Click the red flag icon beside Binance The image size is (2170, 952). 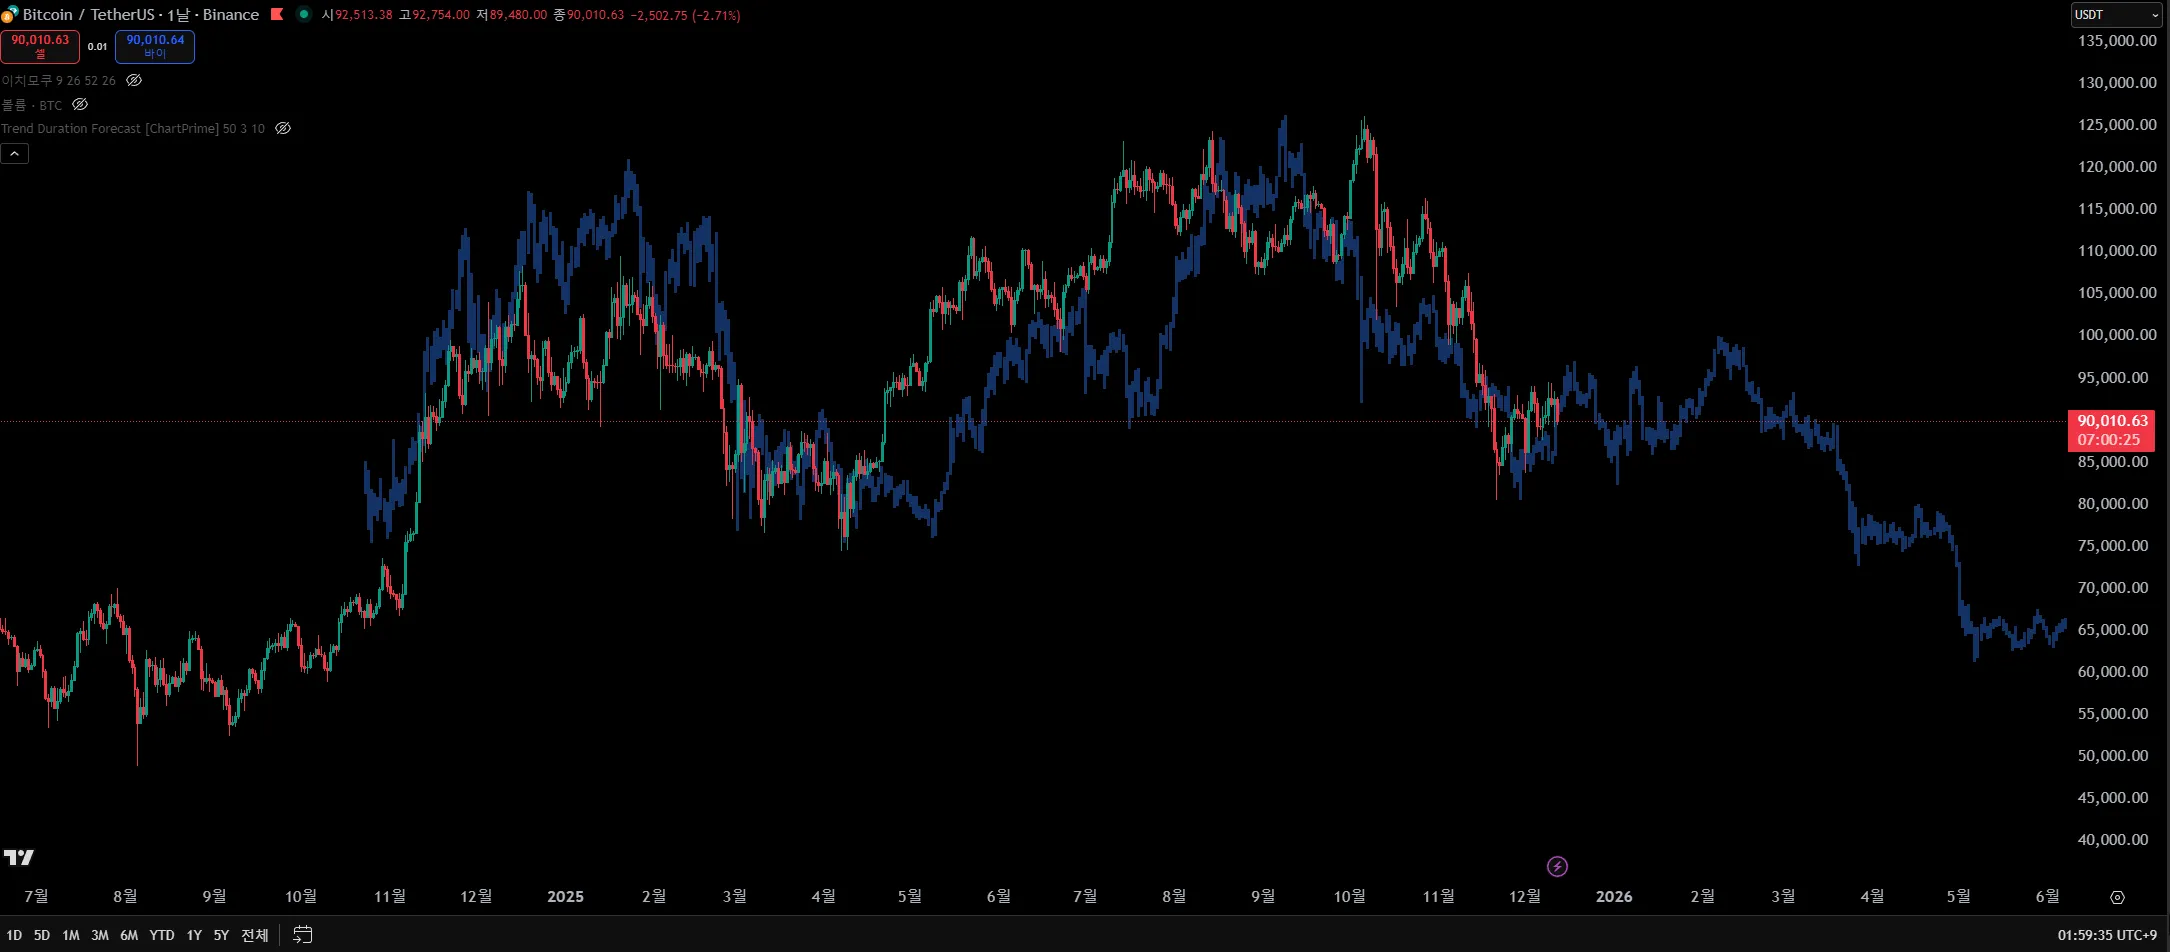pos(277,14)
